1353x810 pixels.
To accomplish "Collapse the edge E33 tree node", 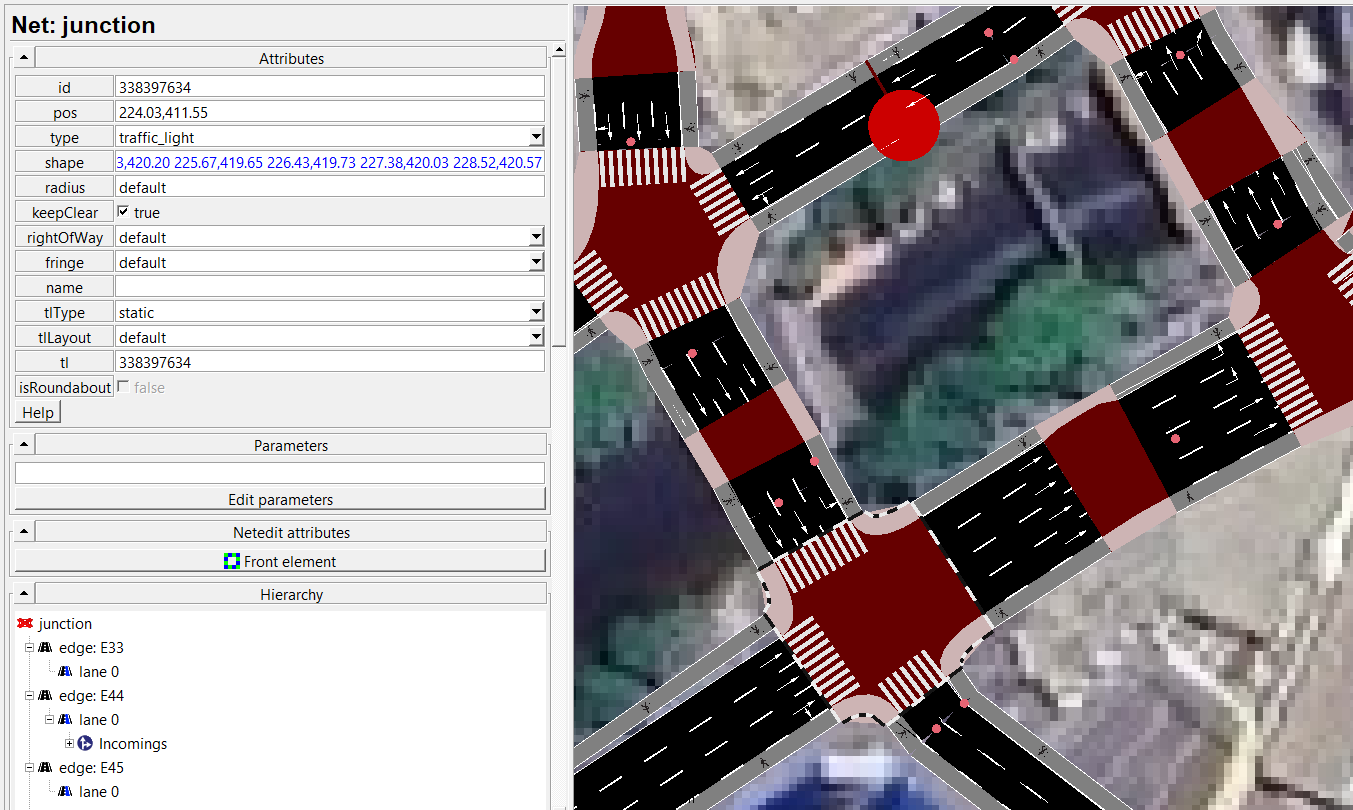I will [x=30, y=648].
